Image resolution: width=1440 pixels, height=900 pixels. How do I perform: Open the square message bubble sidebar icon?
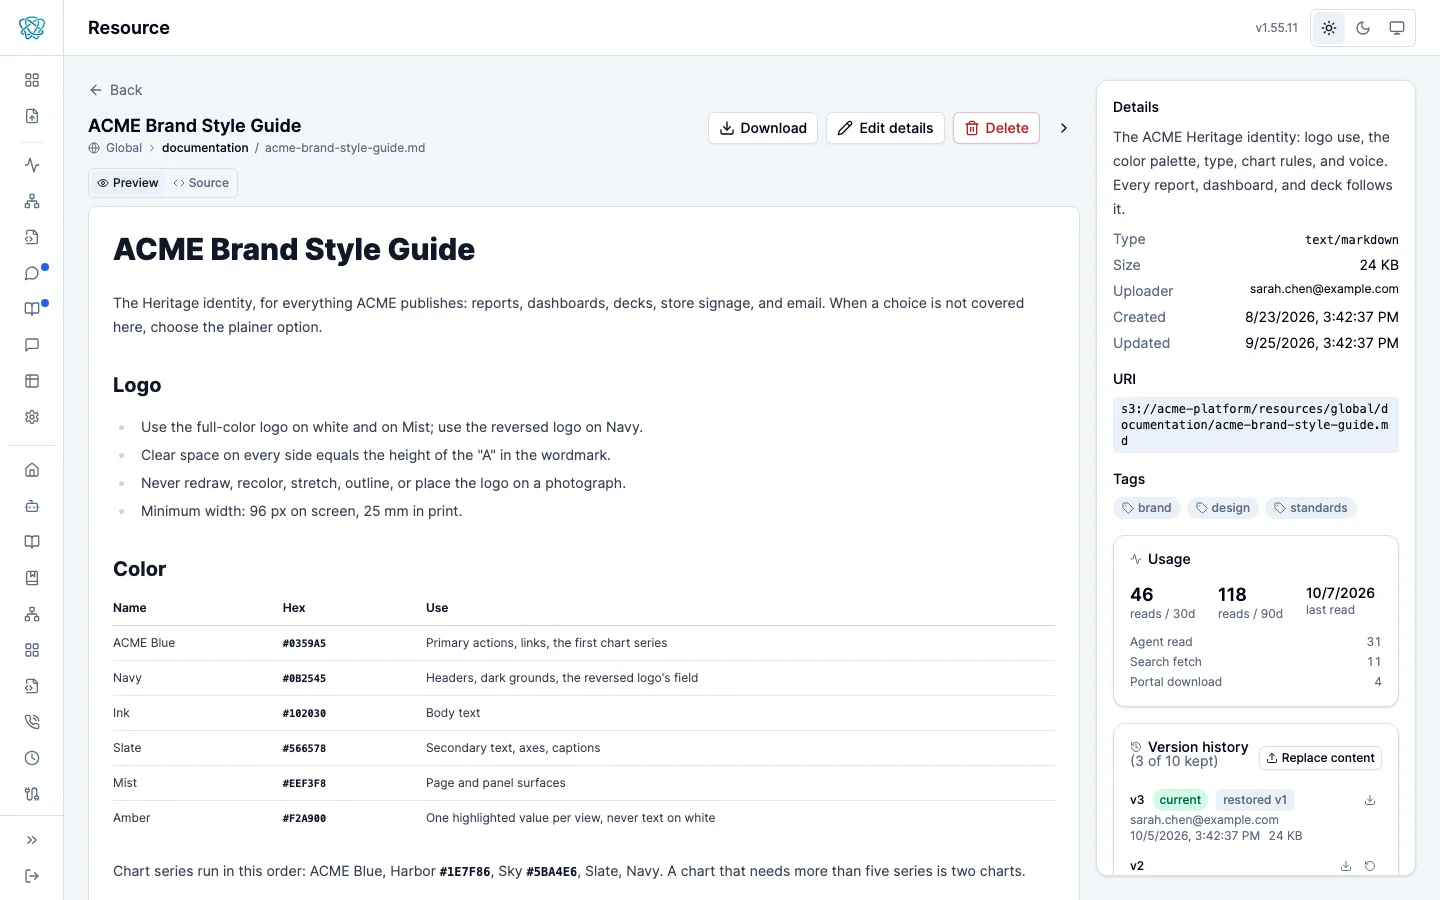(x=32, y=345)
